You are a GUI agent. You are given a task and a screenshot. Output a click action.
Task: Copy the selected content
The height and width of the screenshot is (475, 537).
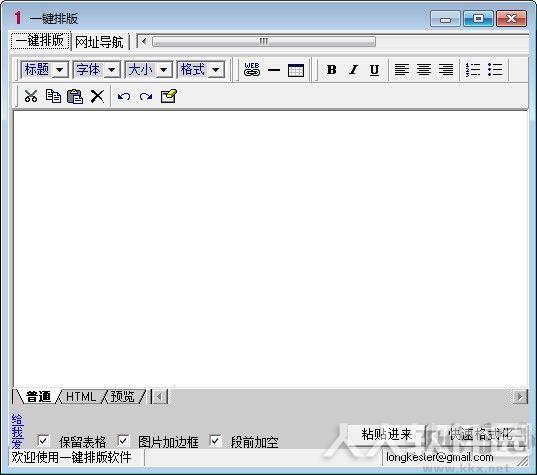53,96
